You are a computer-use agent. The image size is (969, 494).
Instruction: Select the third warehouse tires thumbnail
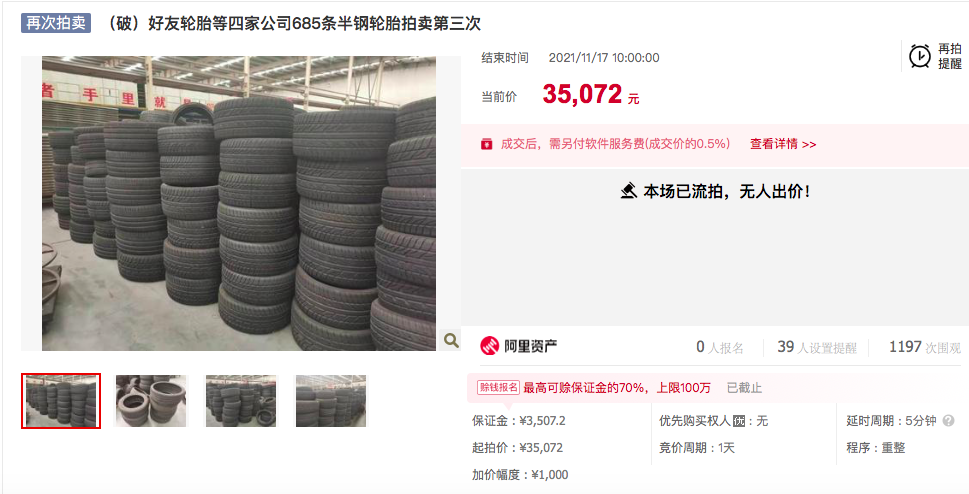[x=241, y=401]
